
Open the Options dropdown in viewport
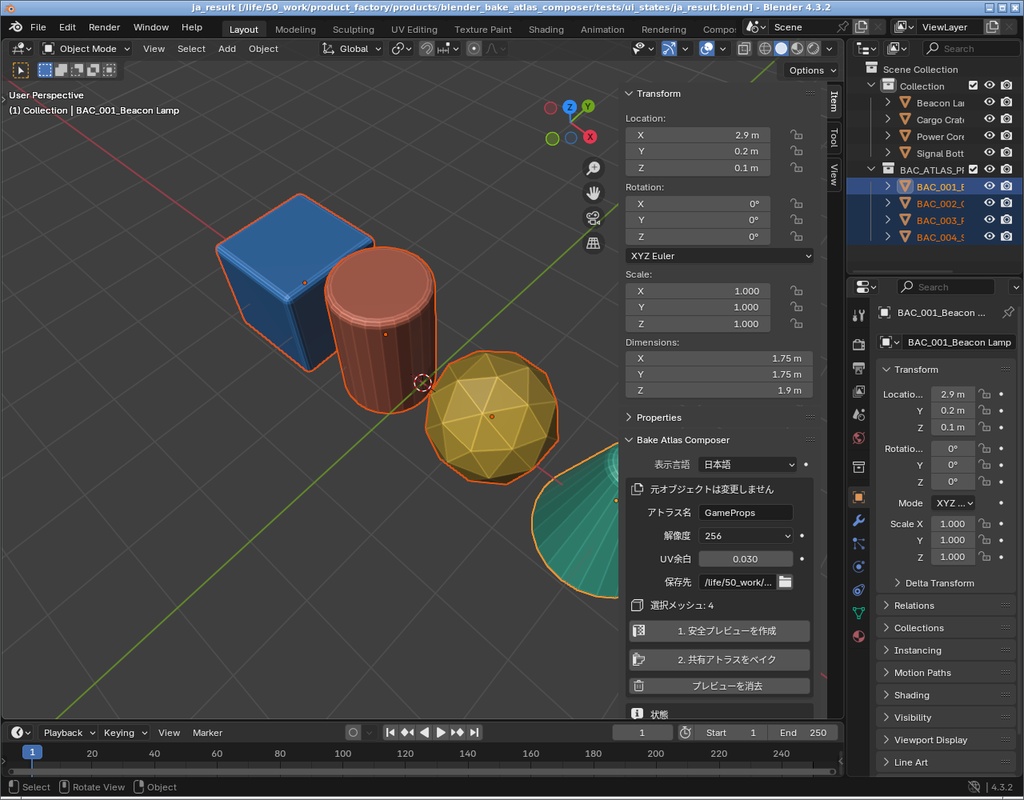(x=812, y=71)
